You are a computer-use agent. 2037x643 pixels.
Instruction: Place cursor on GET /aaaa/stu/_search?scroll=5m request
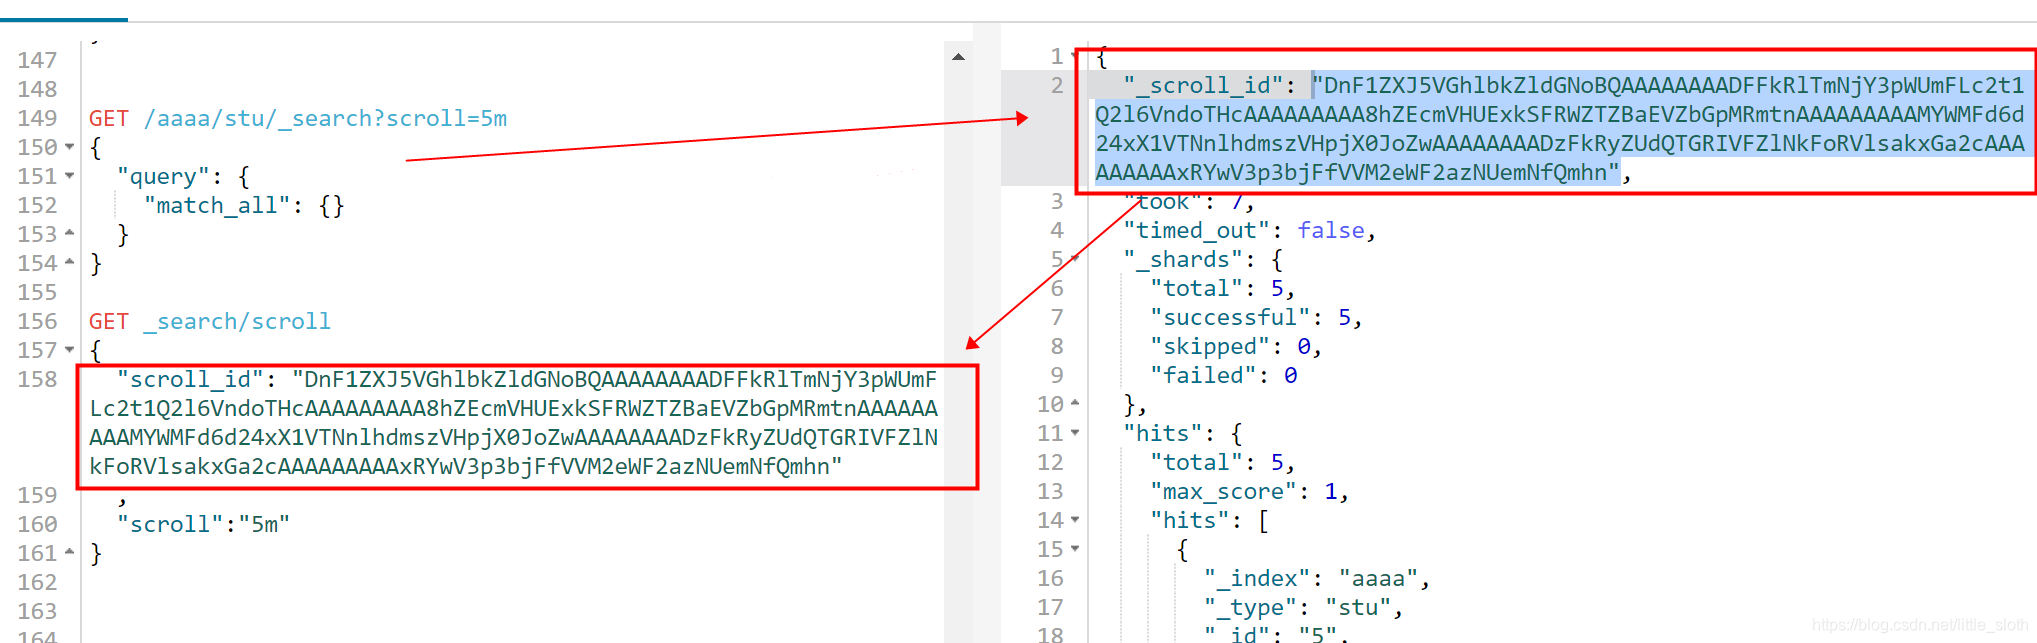click(298, 118)
